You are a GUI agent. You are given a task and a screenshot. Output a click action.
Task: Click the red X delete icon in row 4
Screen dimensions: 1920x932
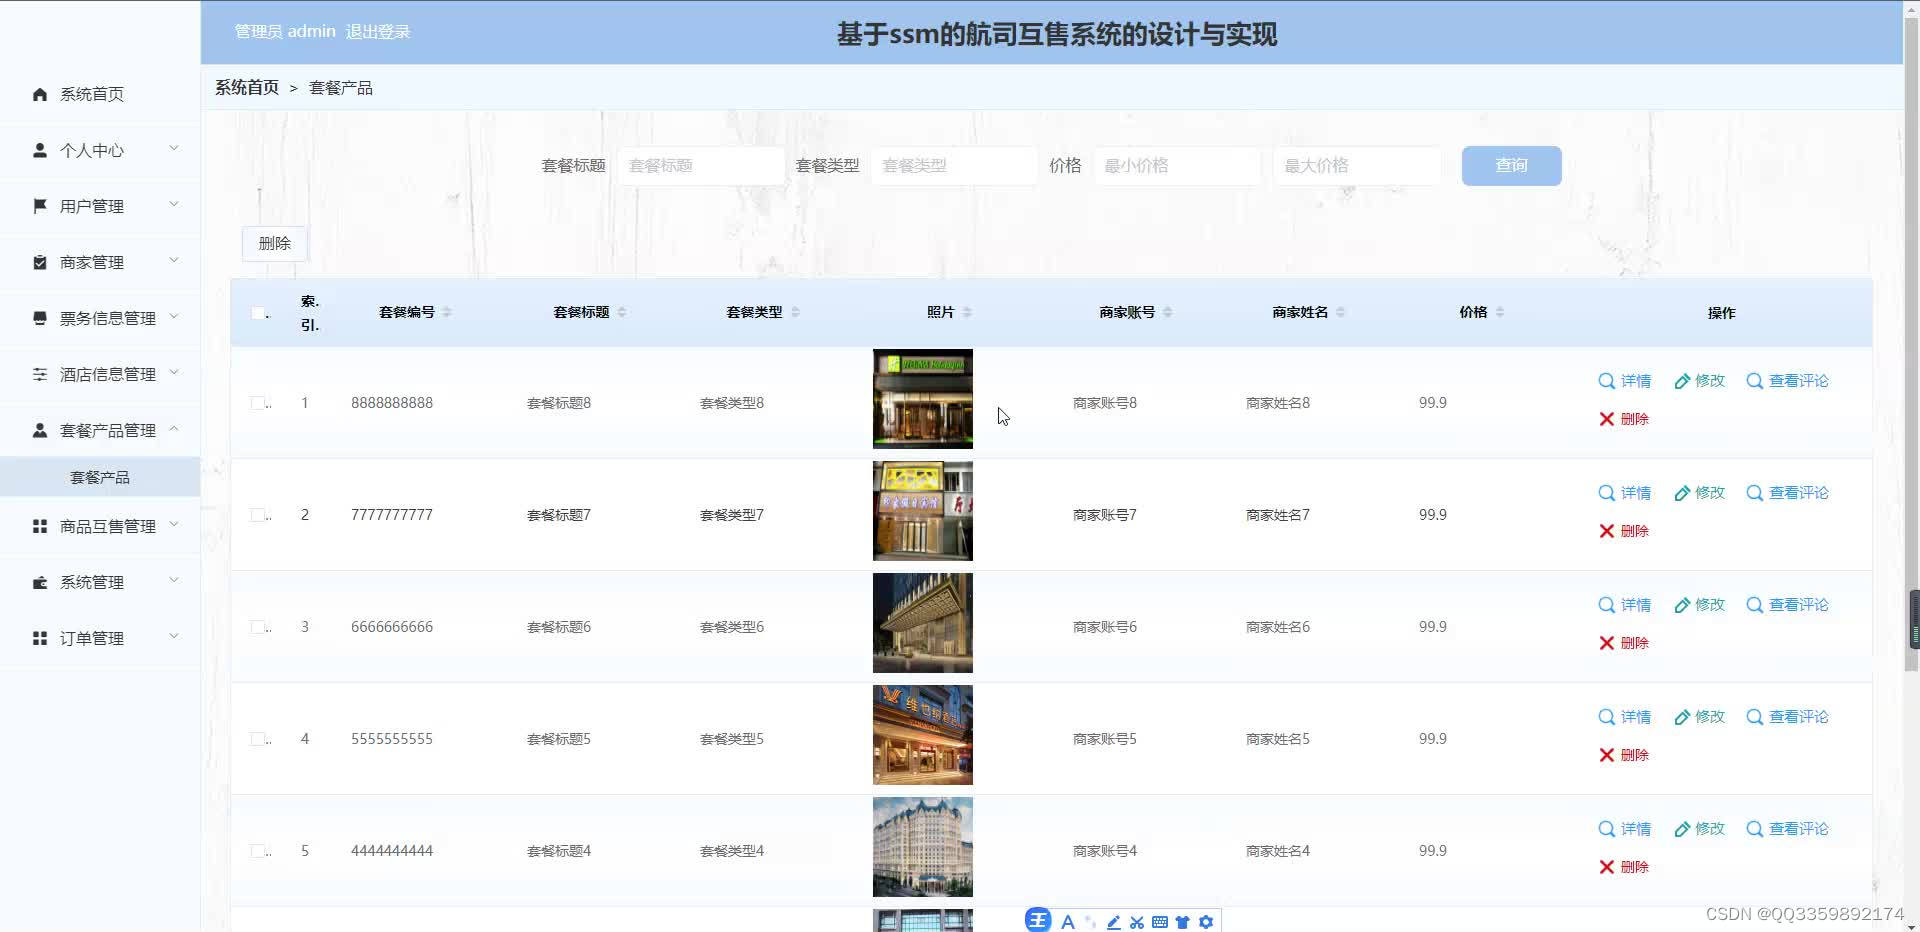click(1606, 755)
